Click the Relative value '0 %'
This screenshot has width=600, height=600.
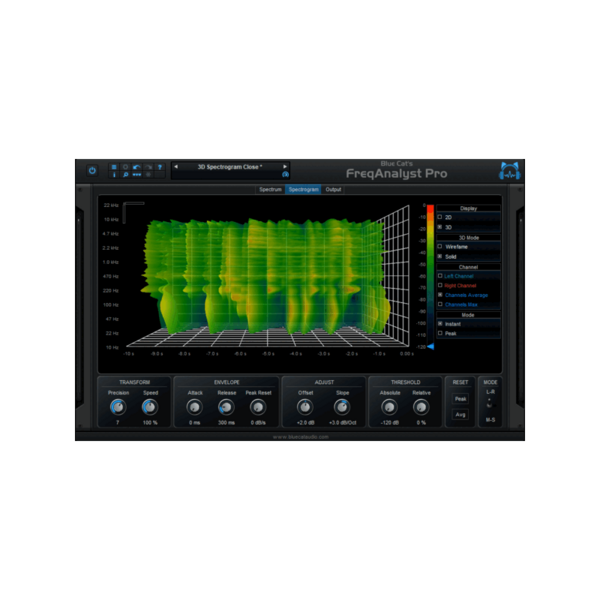tap(421, 423)
